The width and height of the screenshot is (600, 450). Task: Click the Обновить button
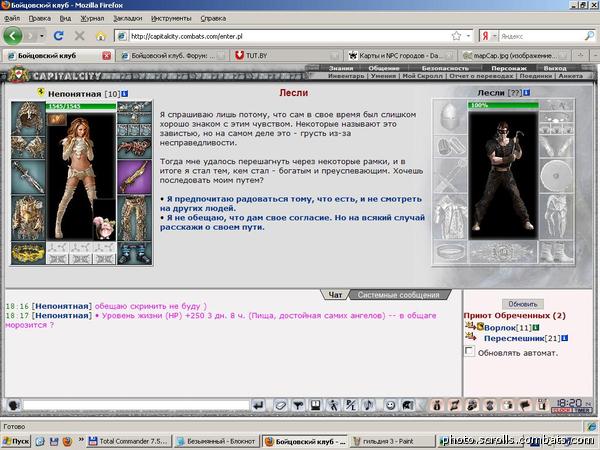(523, 304)
